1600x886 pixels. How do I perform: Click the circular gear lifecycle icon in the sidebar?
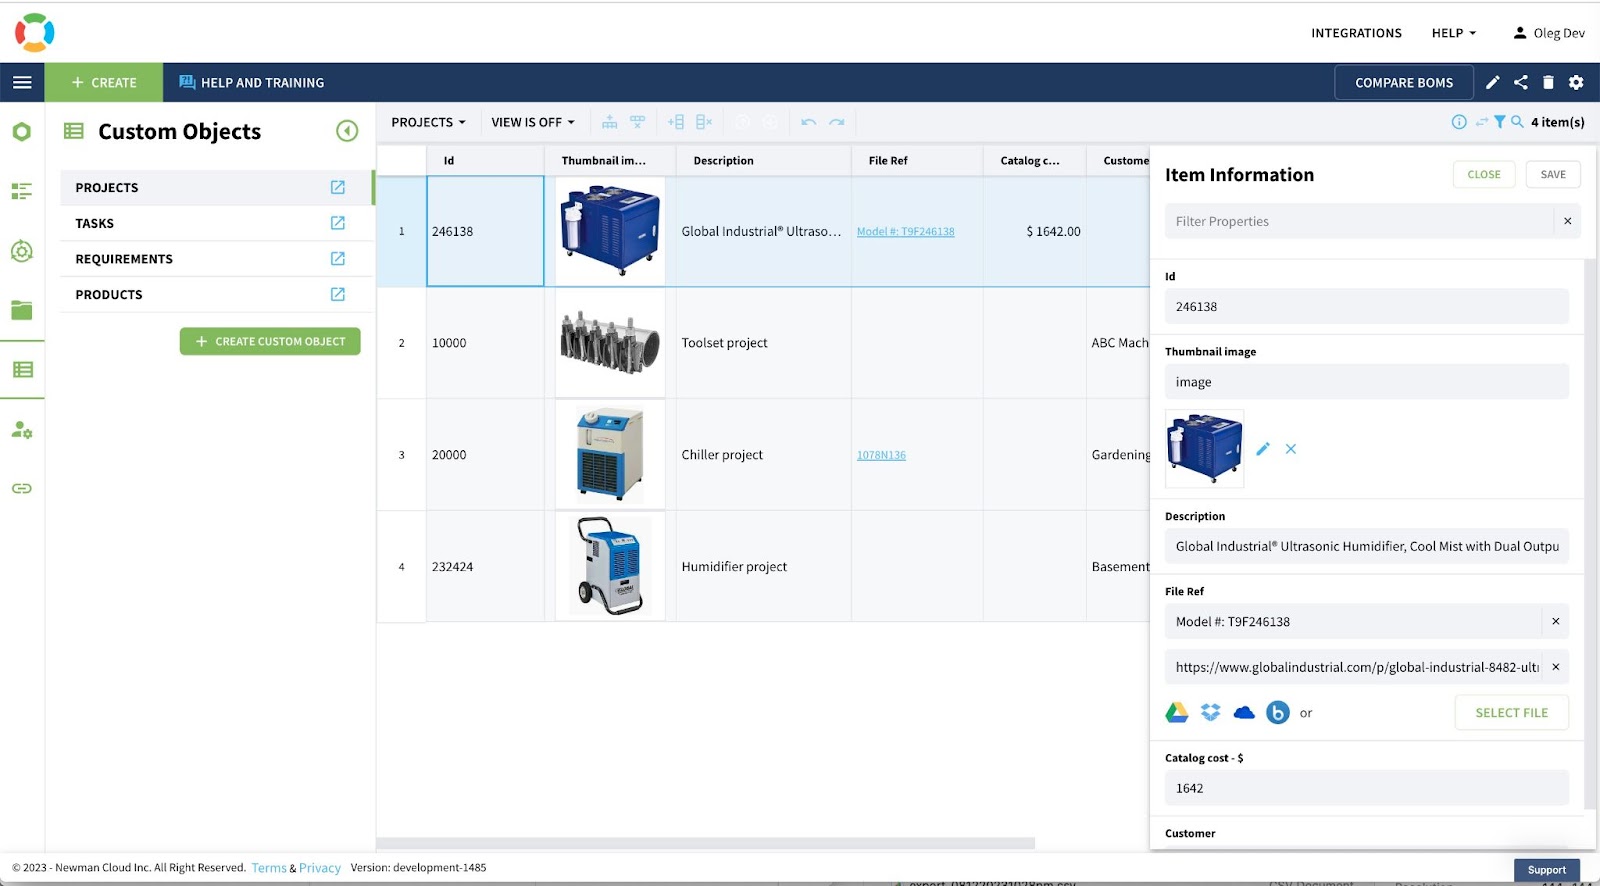[22, 251]
